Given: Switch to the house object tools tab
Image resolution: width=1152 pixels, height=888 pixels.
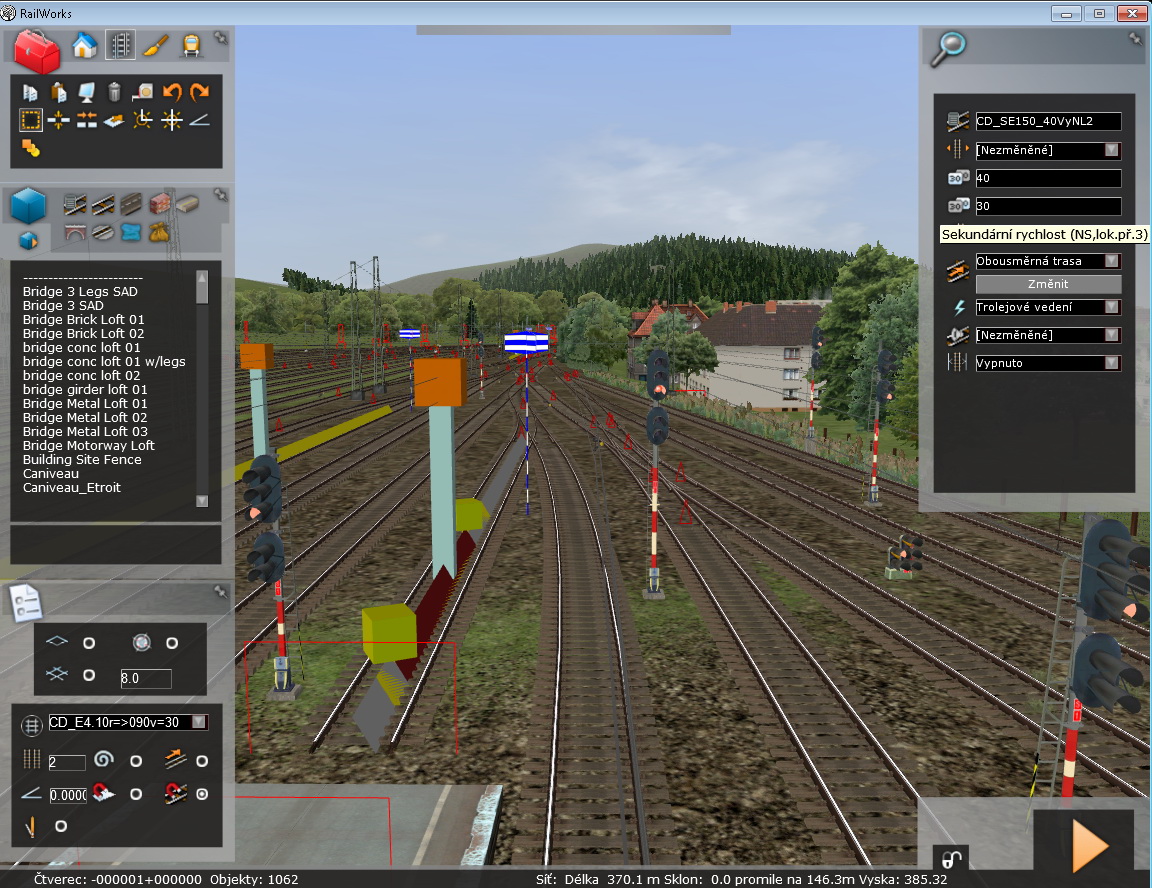Looking at the screenshot, I should pos(84,46).
